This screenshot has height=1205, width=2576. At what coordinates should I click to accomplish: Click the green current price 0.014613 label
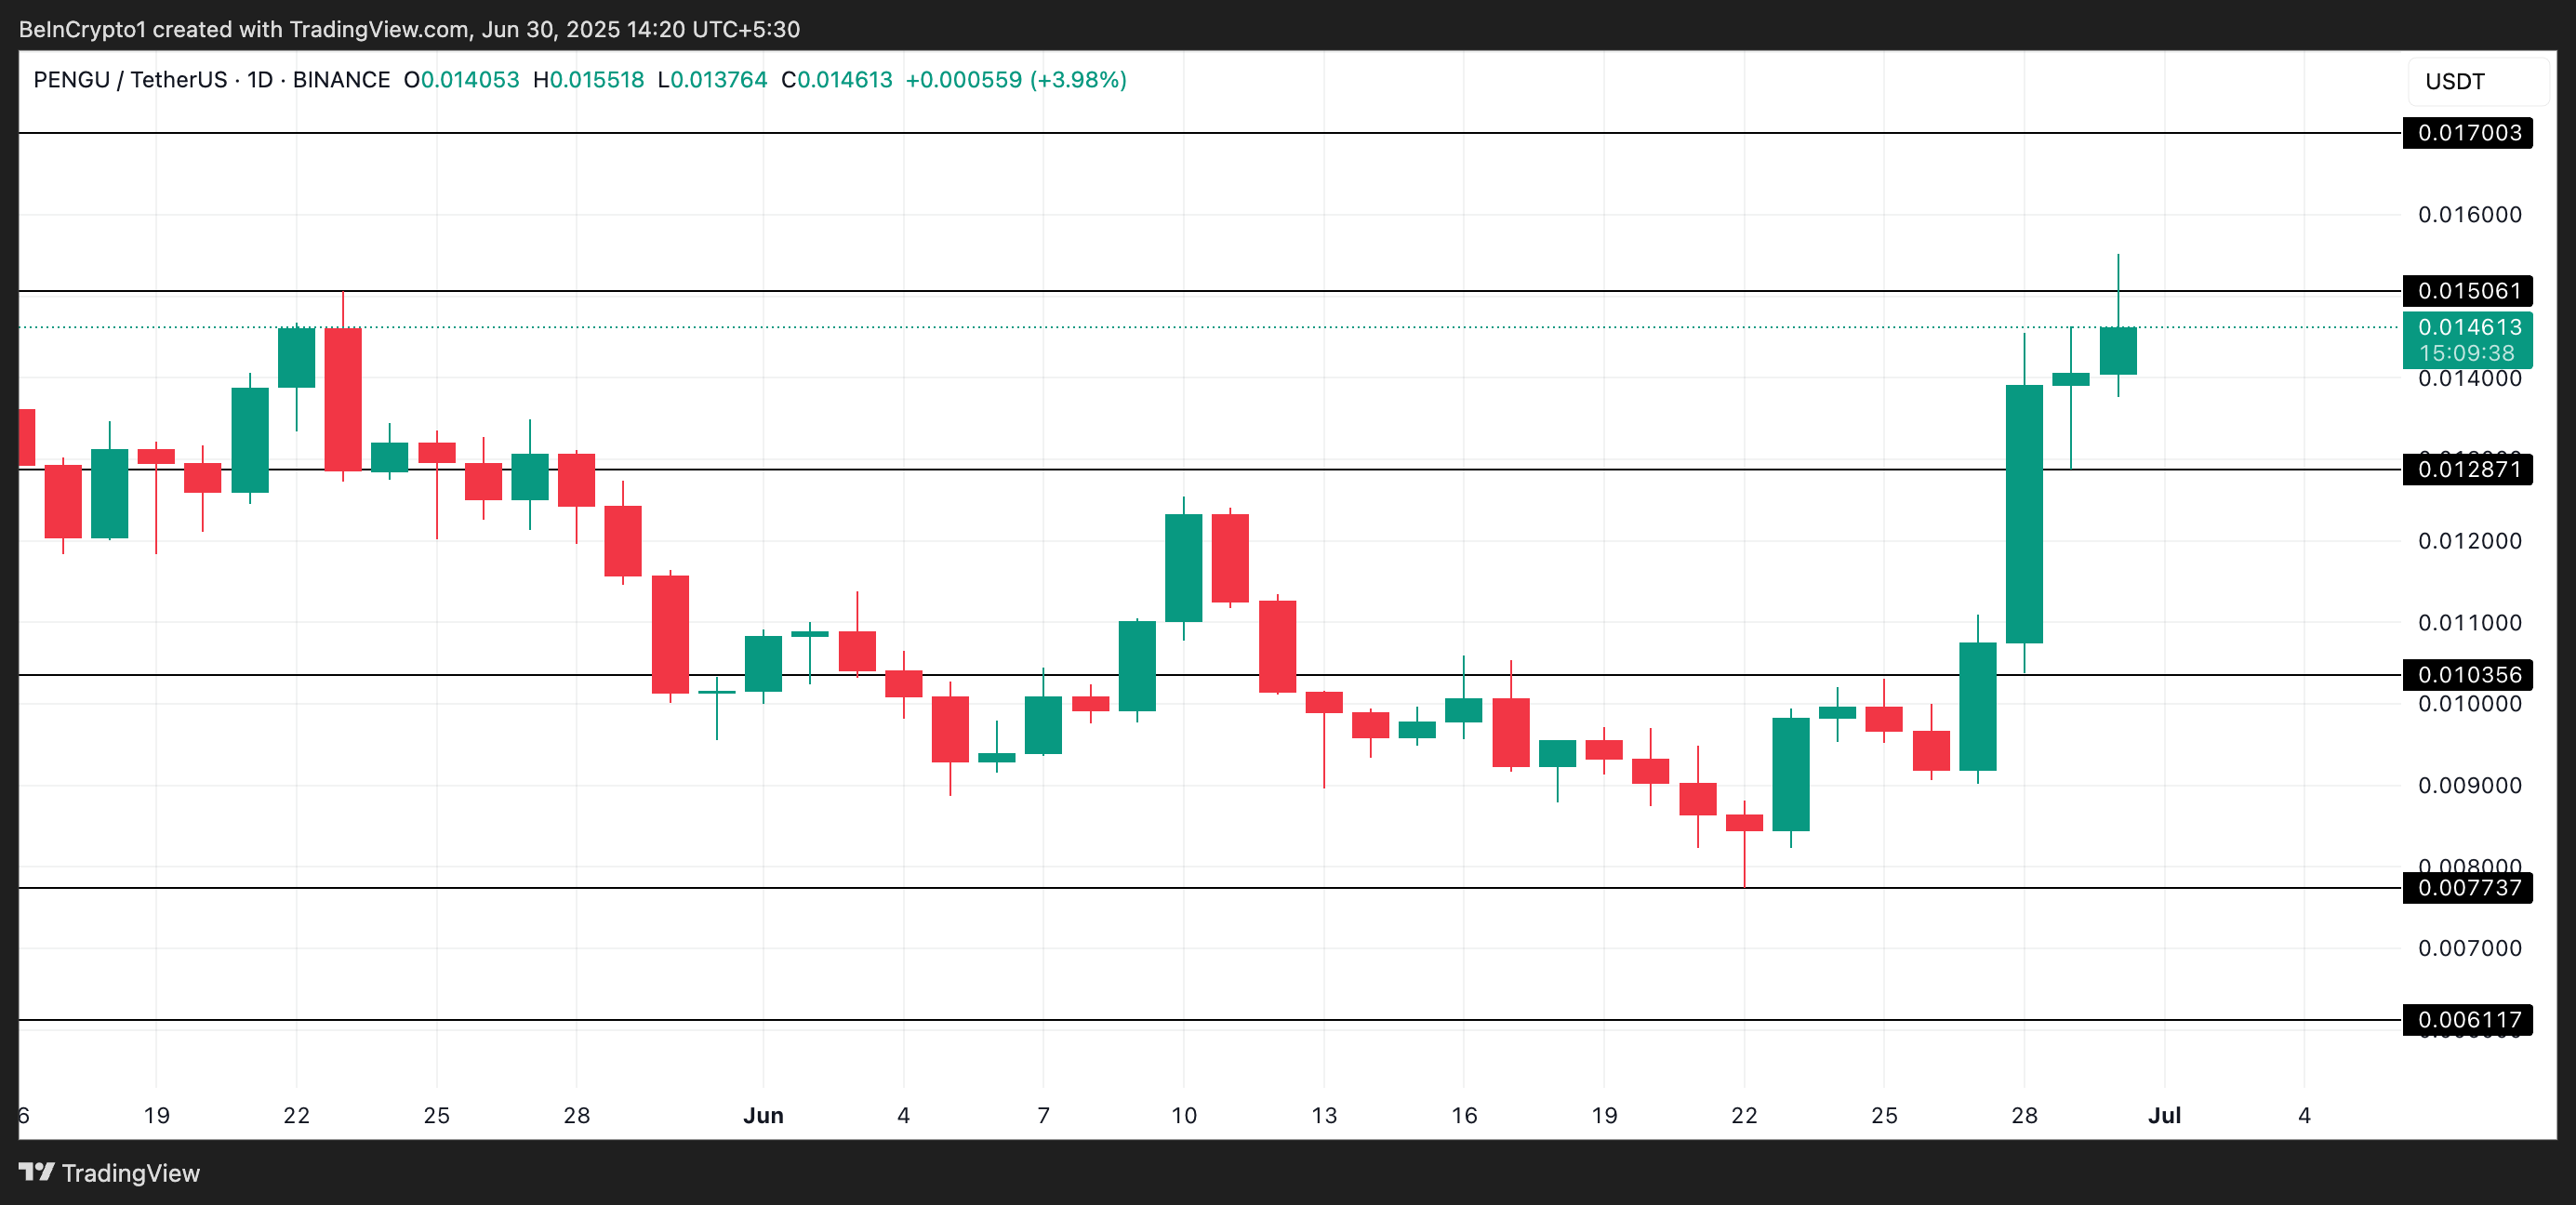click(x=2467, y=328)
